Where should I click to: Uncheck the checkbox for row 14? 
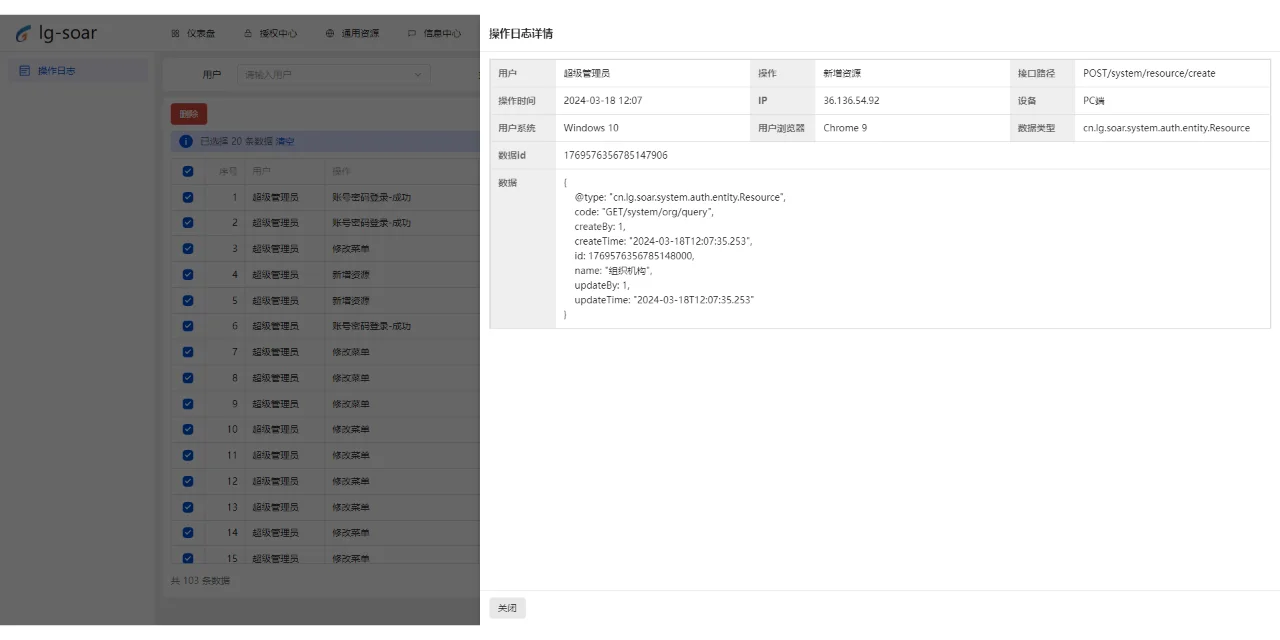[188, 533]
